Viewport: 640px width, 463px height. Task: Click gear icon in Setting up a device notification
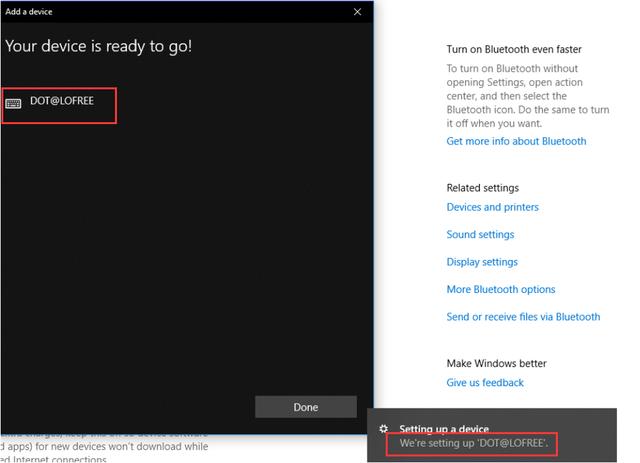point(383,429)
